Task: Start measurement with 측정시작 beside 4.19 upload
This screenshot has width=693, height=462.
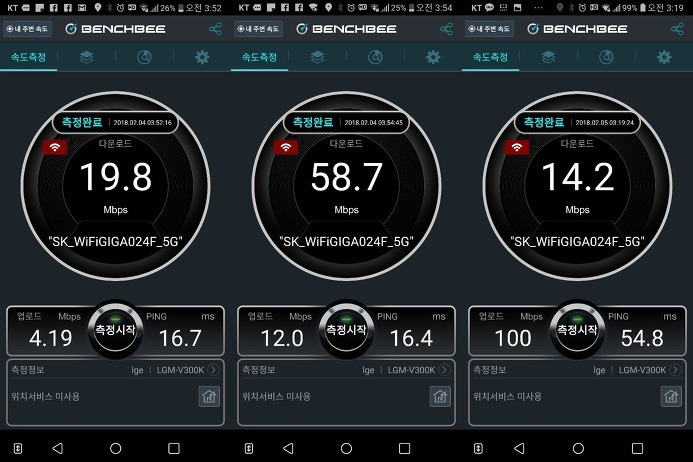Action: [115, 329]
